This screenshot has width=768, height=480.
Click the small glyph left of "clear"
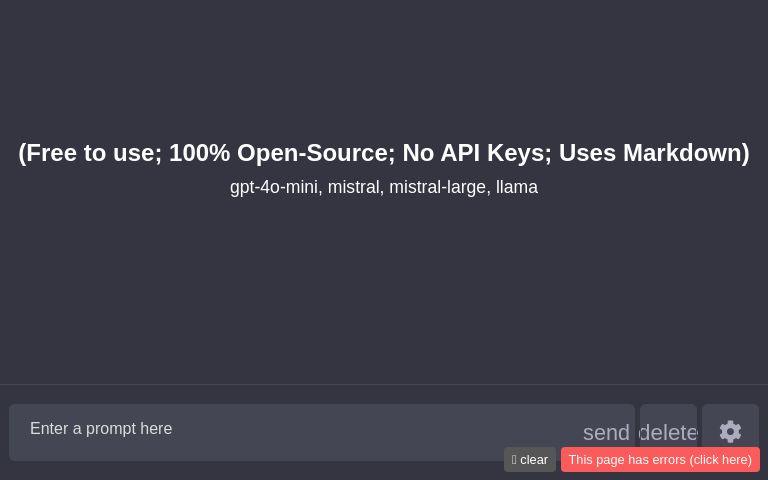click(x=514, y=460)
